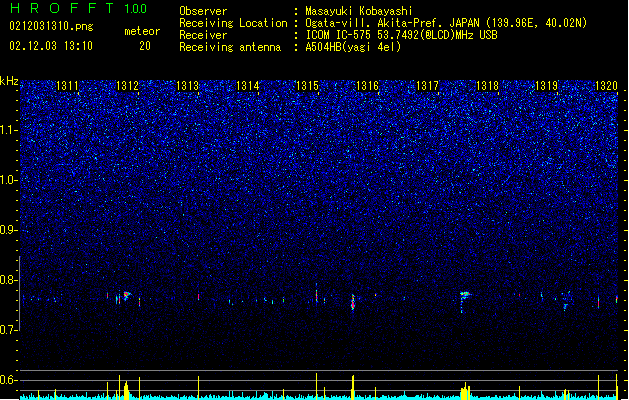Click the 1320 time marker
The height and width of the screenshot is (400, 629).
tap(607, 86)
